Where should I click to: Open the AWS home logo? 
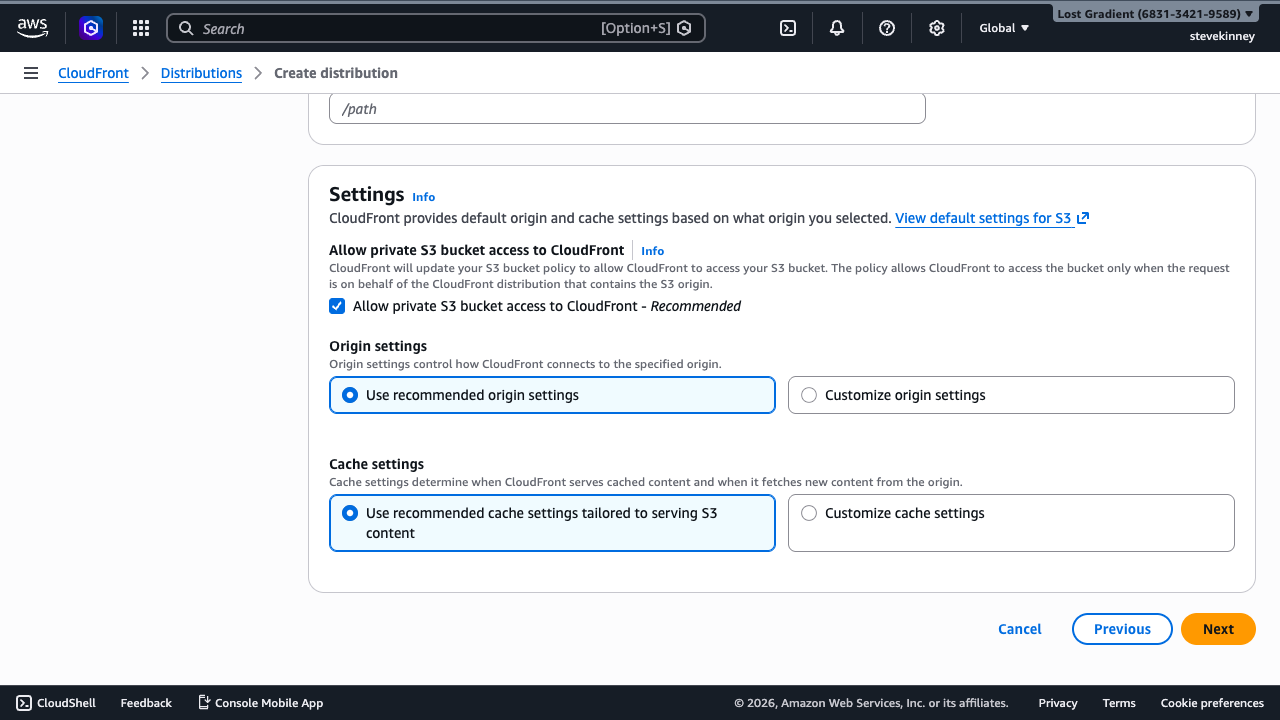(x=32, y=28)
